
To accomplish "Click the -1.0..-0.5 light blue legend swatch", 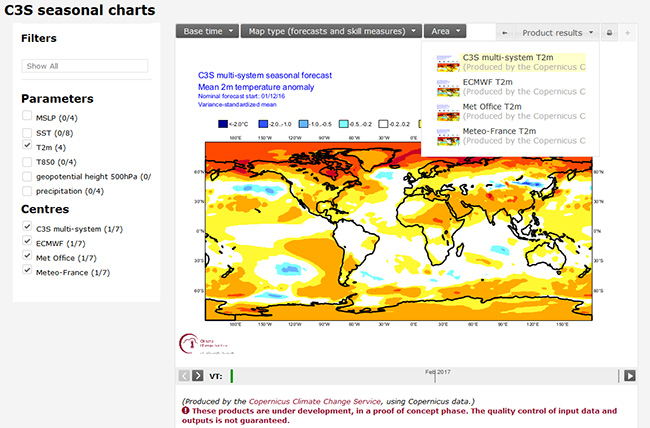I will click(x=303, y=124).
